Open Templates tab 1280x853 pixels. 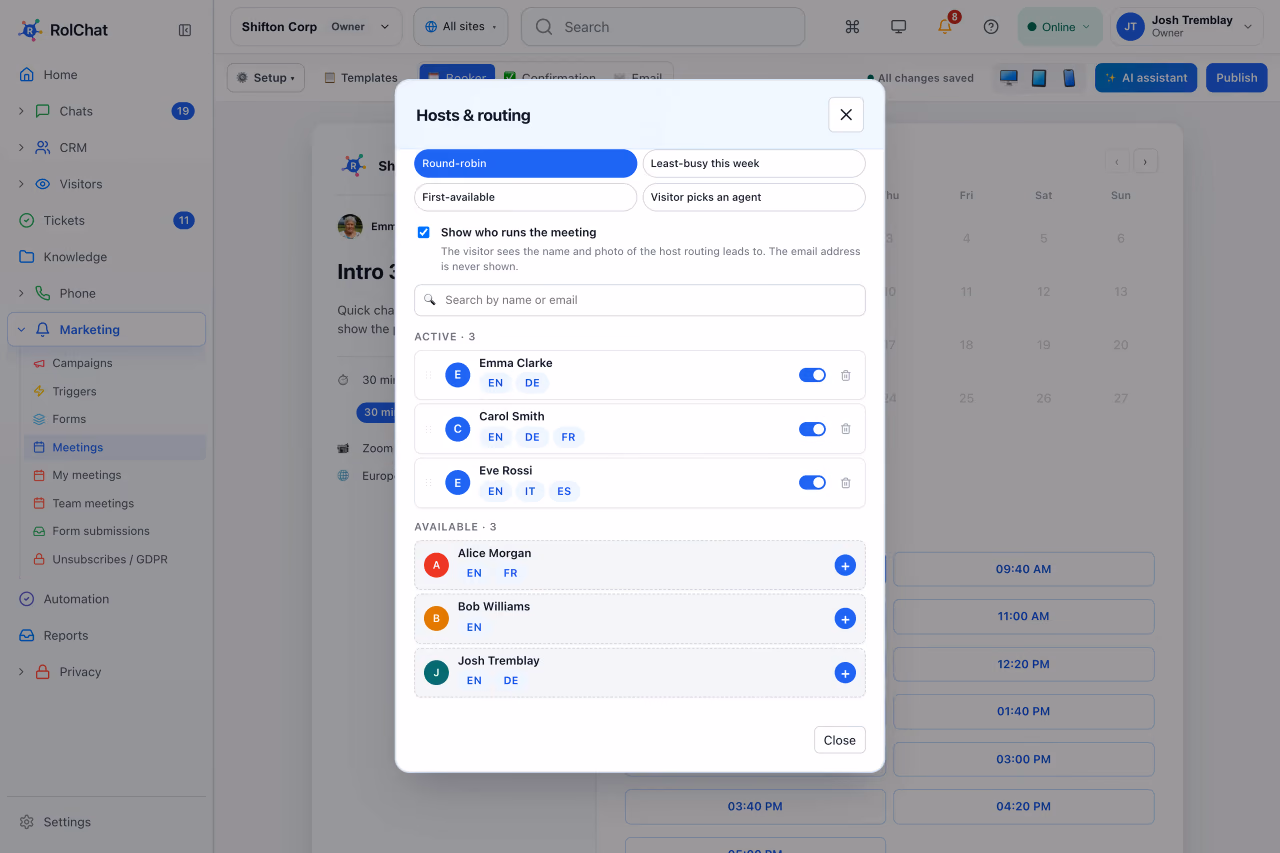pyautogui.click(x=361, y=78)
